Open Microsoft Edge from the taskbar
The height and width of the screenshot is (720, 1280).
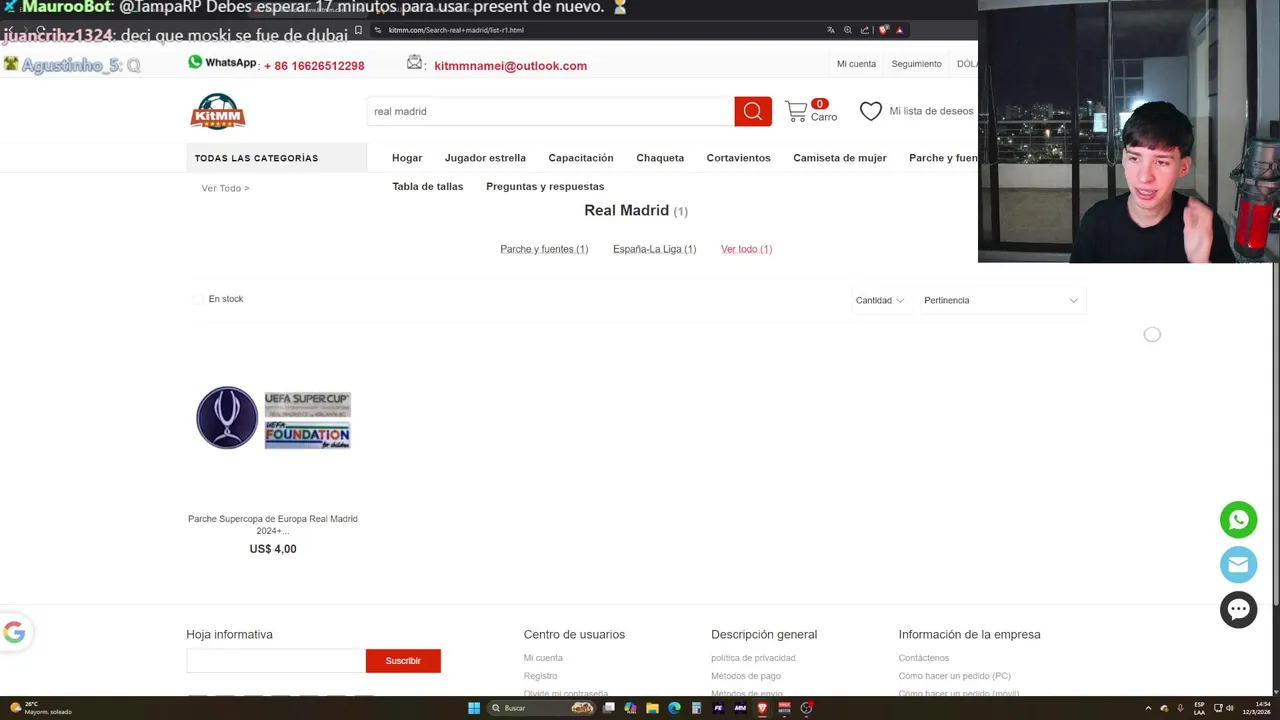[674, 708]
